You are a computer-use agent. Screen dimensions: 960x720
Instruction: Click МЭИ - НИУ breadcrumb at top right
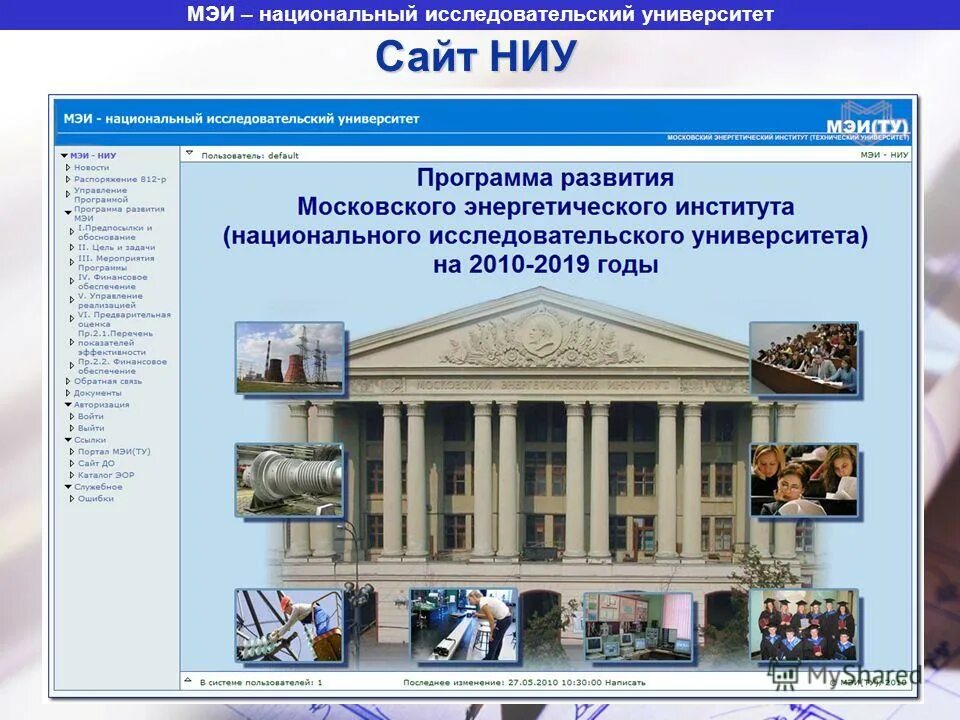tap(884, 155)
